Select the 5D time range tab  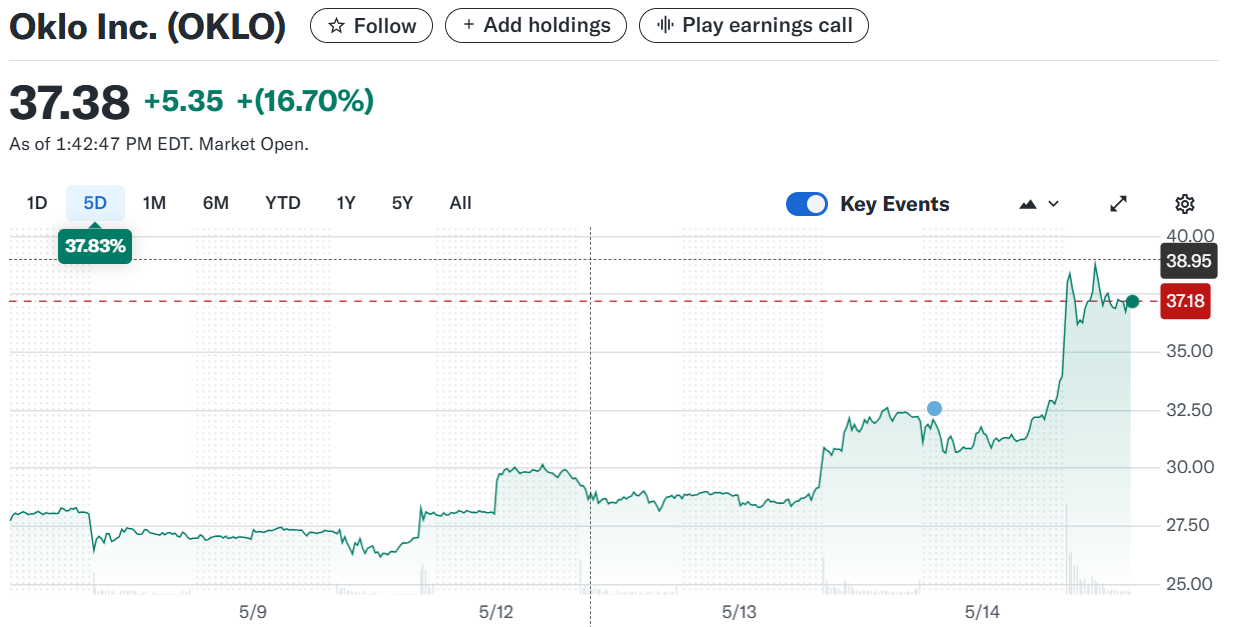[95, 203]
